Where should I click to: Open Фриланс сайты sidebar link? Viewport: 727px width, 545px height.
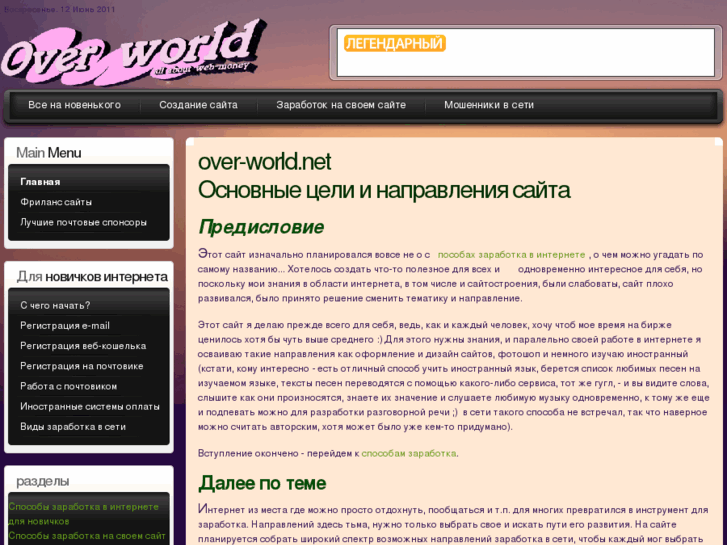click(56, 202)
